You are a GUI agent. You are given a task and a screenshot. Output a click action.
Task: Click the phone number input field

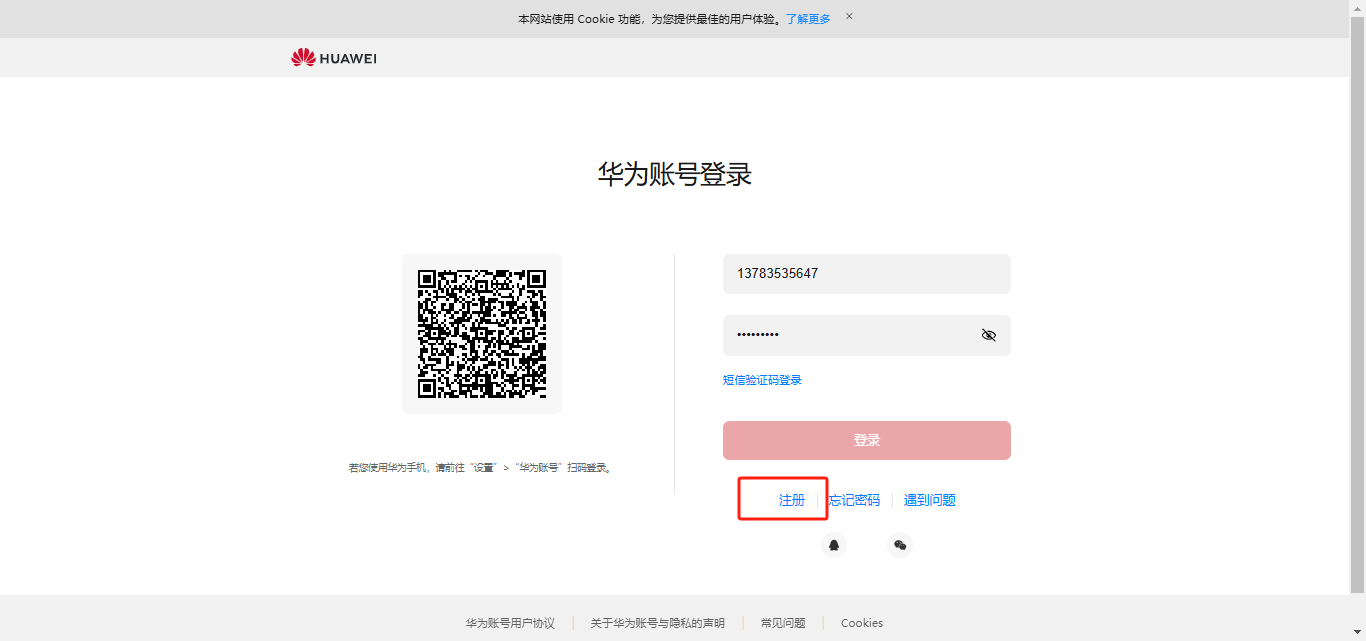pos(866,273)
